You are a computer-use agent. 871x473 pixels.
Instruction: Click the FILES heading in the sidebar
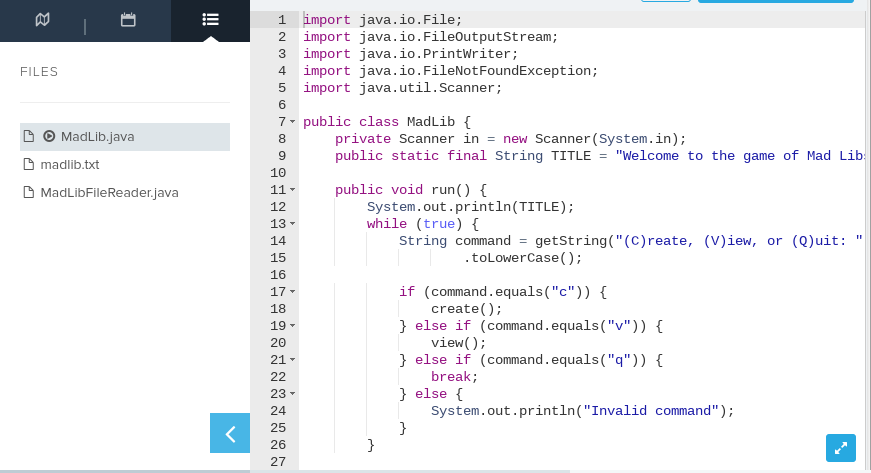click(39, 72)
